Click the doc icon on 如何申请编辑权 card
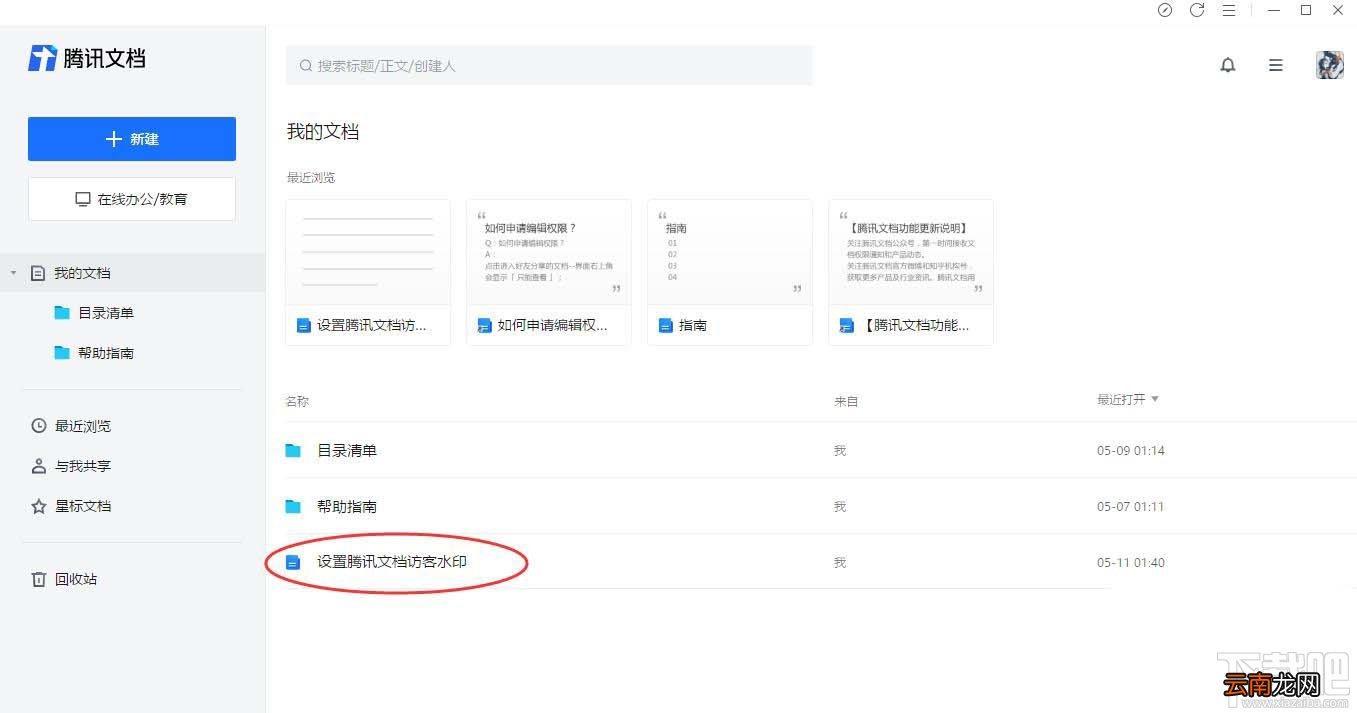This screenshot has width=1357, height=713. pyautogui.click(x=485, y=325)
